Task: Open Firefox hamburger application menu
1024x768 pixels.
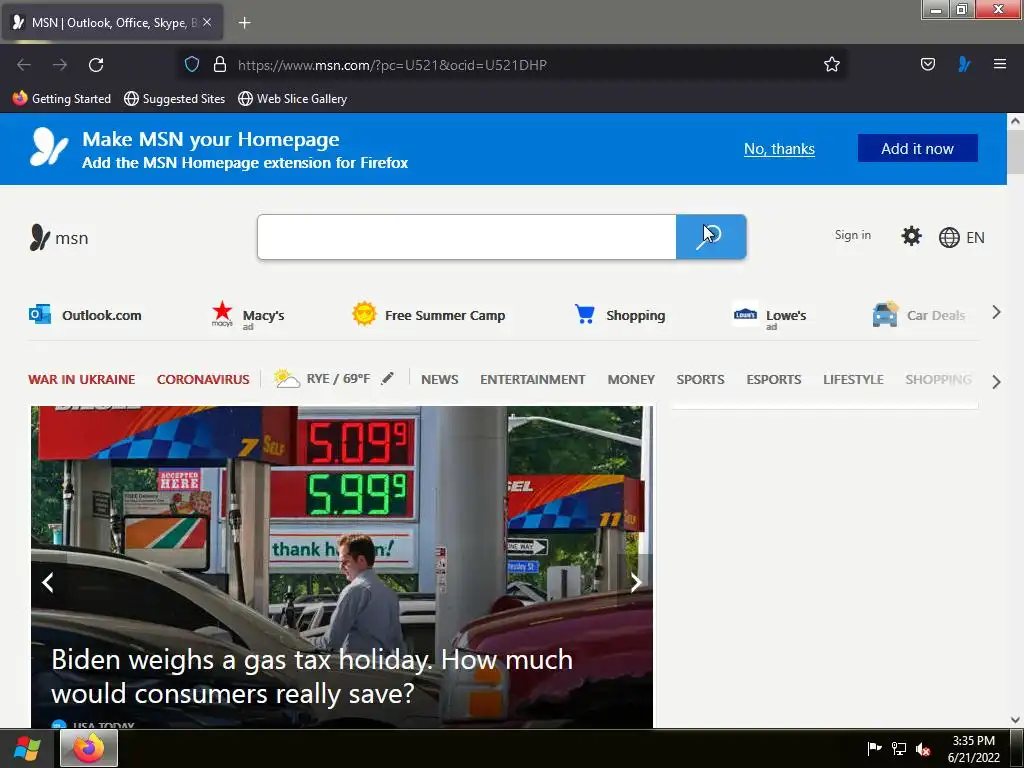Action: pyautogui.click(x=999, y=64)
